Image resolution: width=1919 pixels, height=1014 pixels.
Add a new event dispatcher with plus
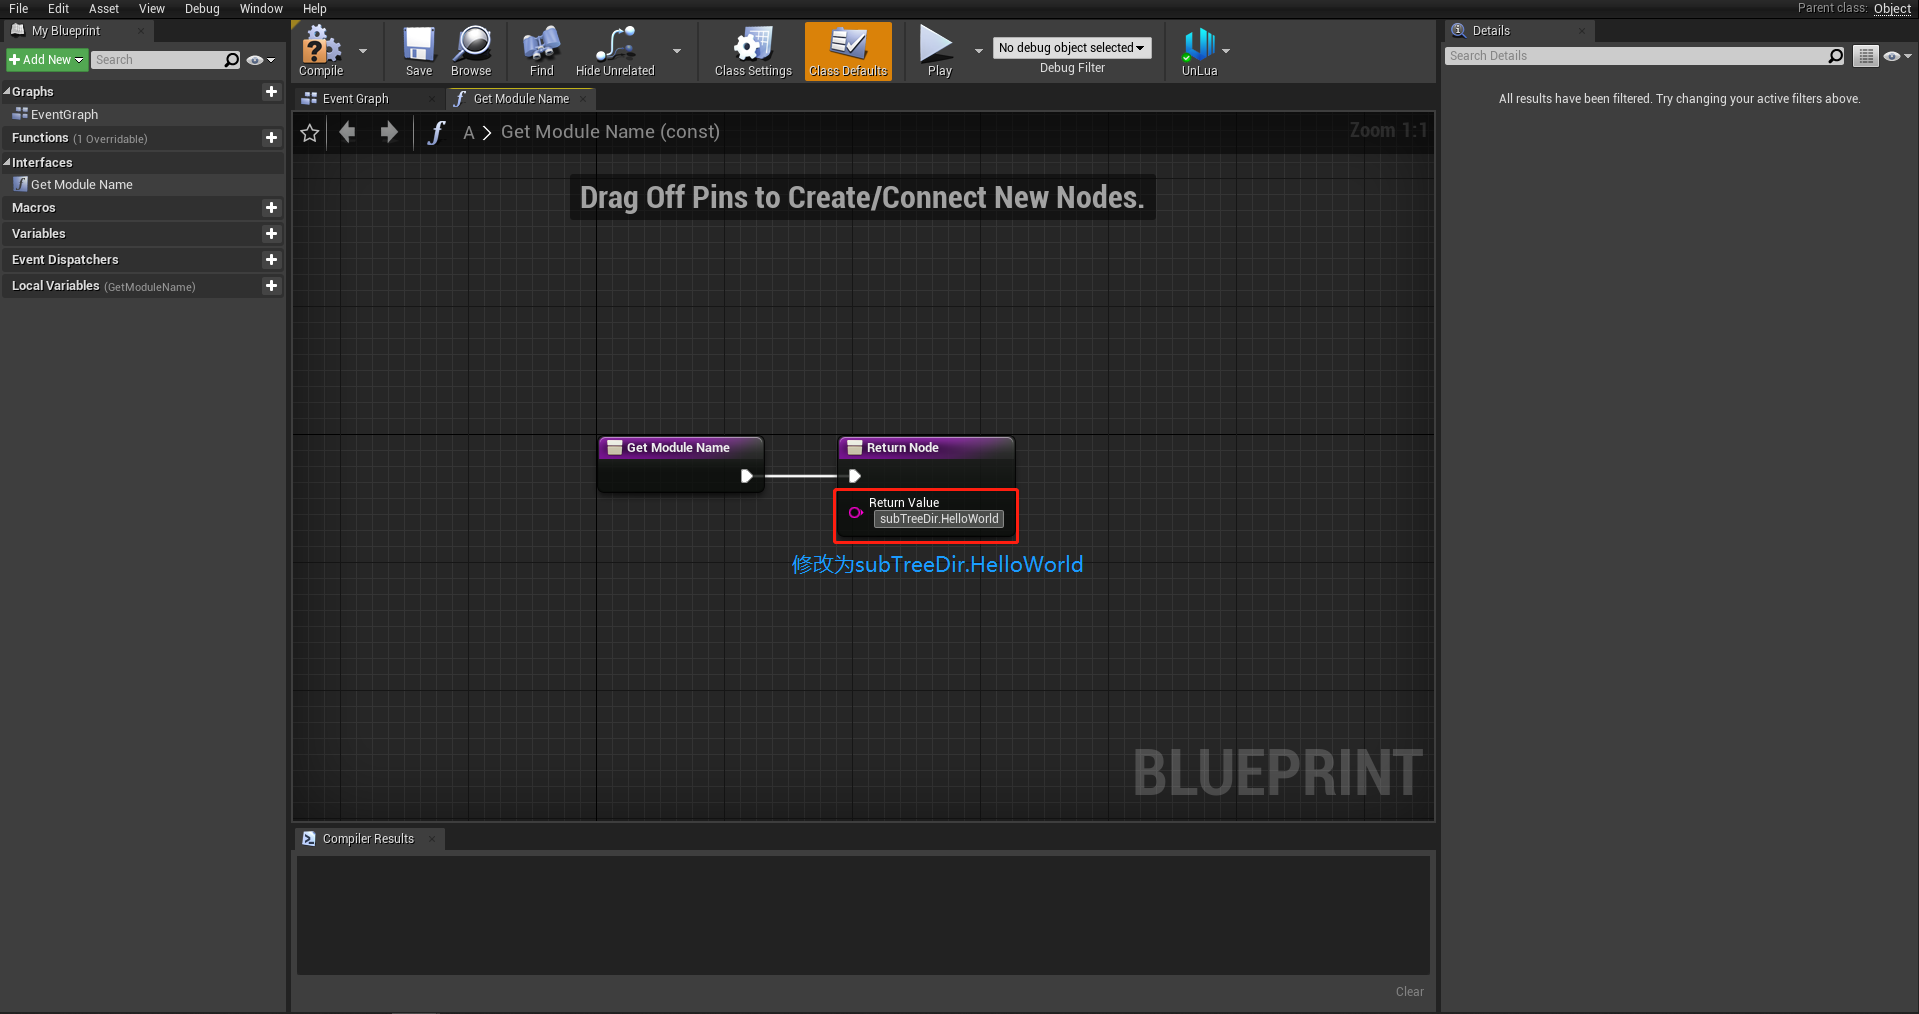click(x=271, y=260)
